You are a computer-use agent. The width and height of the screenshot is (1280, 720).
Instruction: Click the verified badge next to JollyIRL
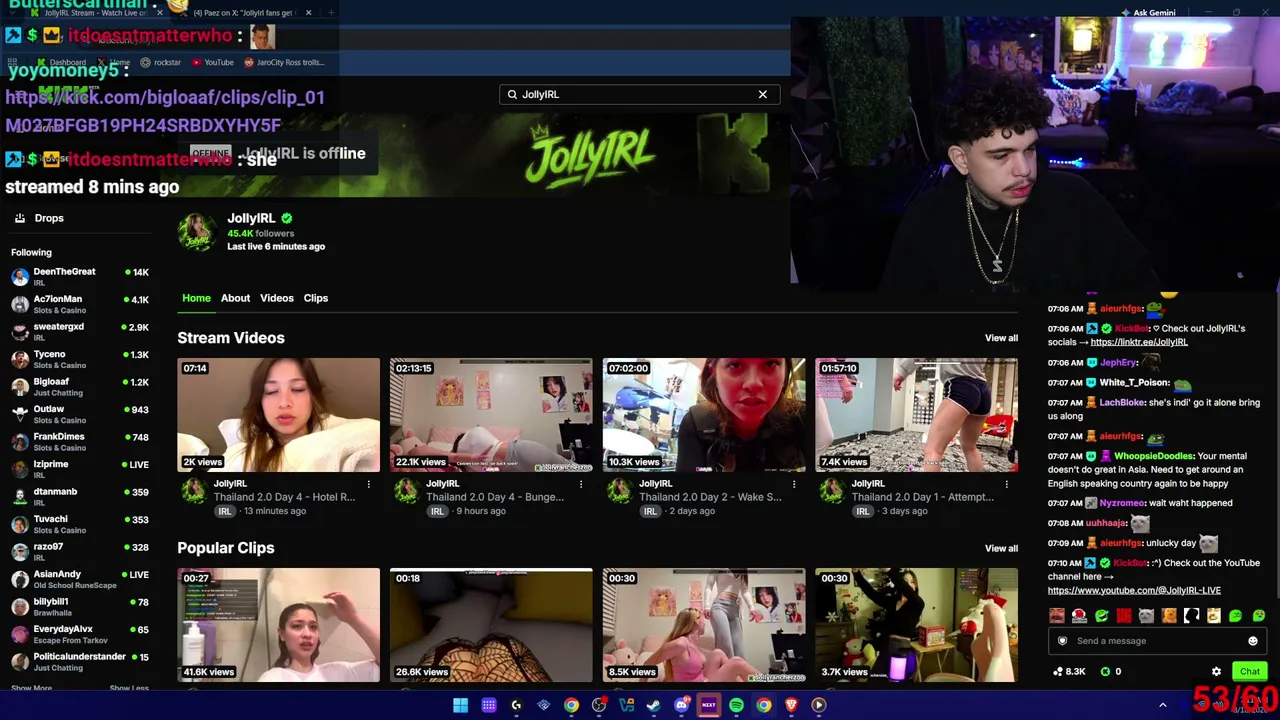point(287,218)
